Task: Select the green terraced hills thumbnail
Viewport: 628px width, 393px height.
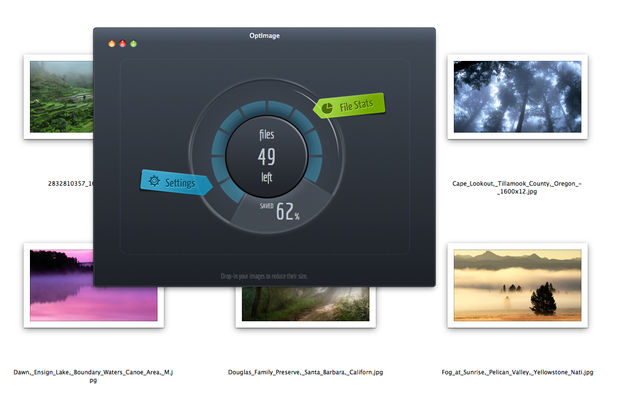Action: click(61, 97)
